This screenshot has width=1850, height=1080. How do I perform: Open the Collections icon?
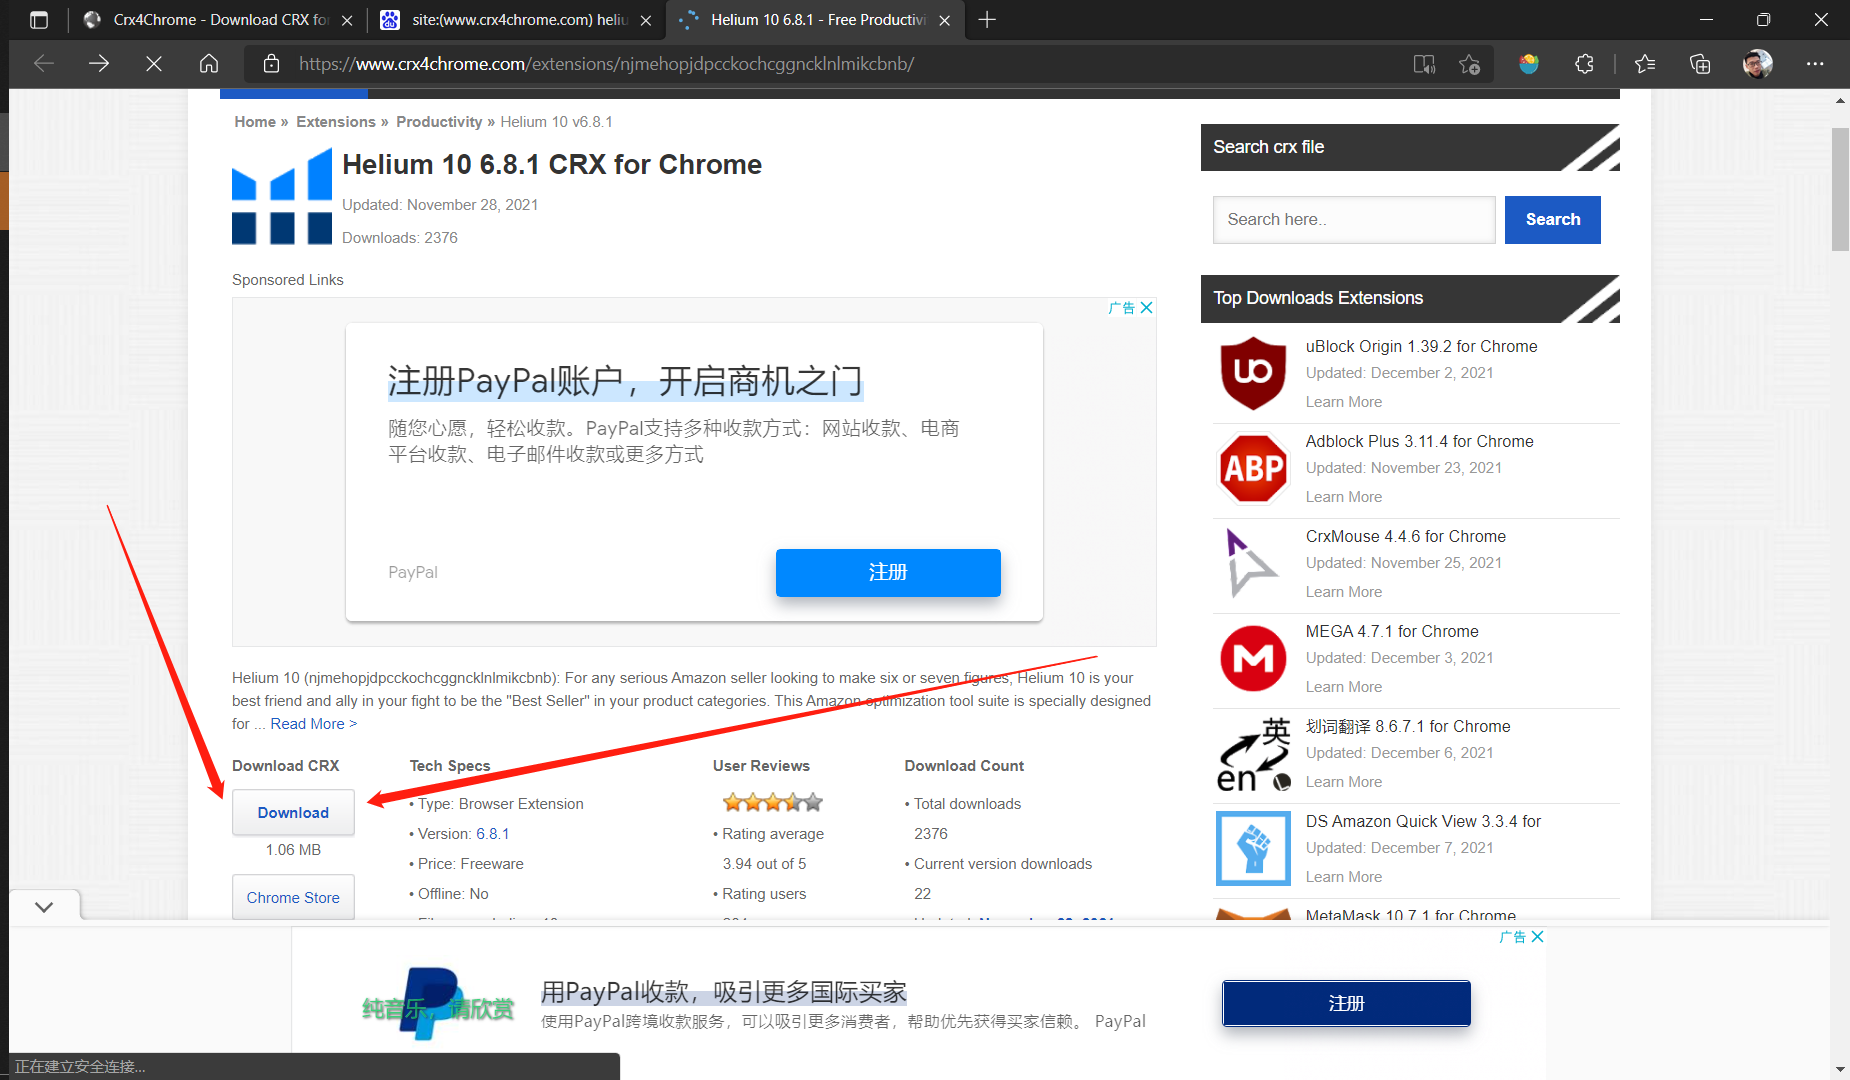click(x=1700, y=64)
